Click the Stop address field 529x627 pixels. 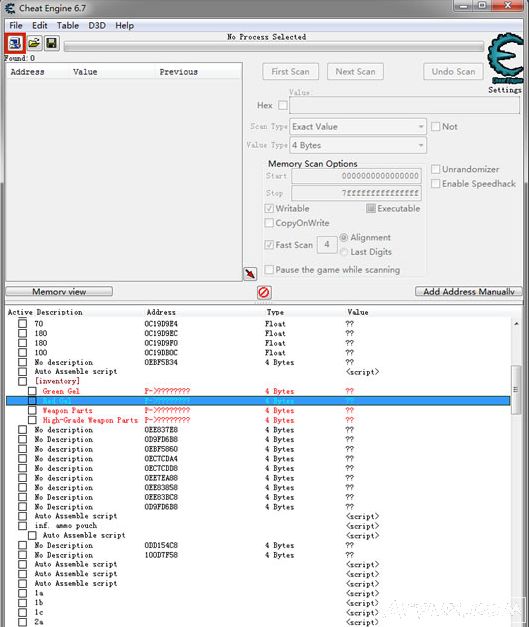click(356, 193)
